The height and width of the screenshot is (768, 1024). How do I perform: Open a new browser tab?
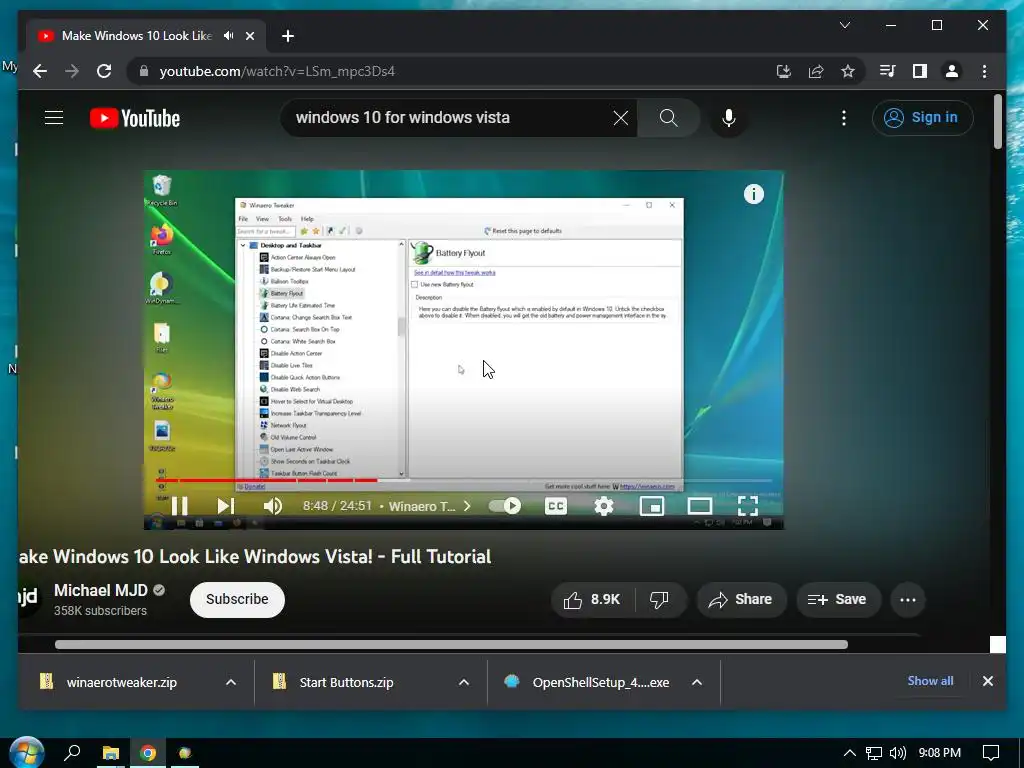tap(287, 36)
